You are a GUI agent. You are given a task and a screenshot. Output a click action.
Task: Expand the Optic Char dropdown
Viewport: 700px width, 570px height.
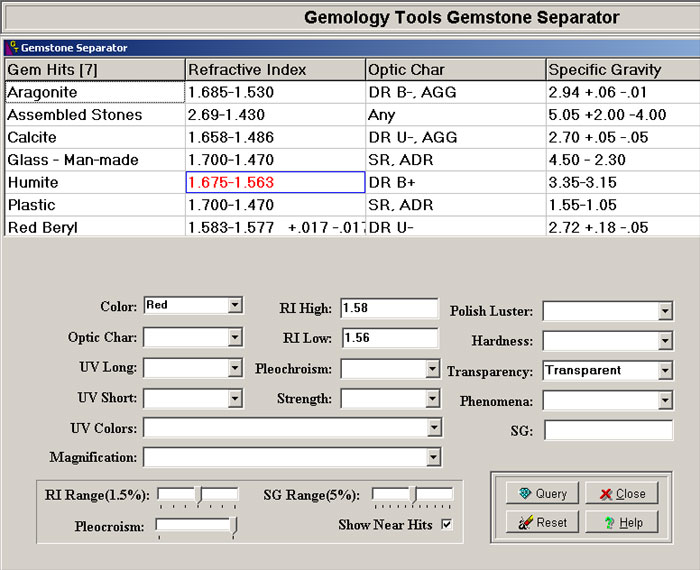(235, 337)
